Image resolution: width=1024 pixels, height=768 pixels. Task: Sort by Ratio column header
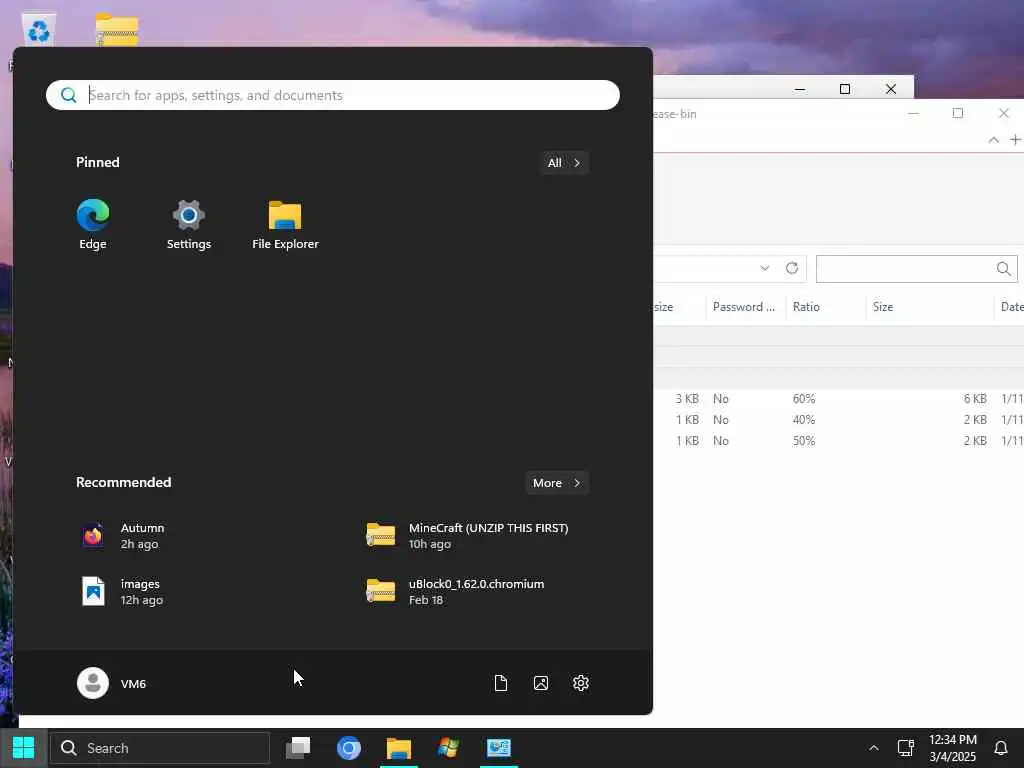(x=826, y=307)
